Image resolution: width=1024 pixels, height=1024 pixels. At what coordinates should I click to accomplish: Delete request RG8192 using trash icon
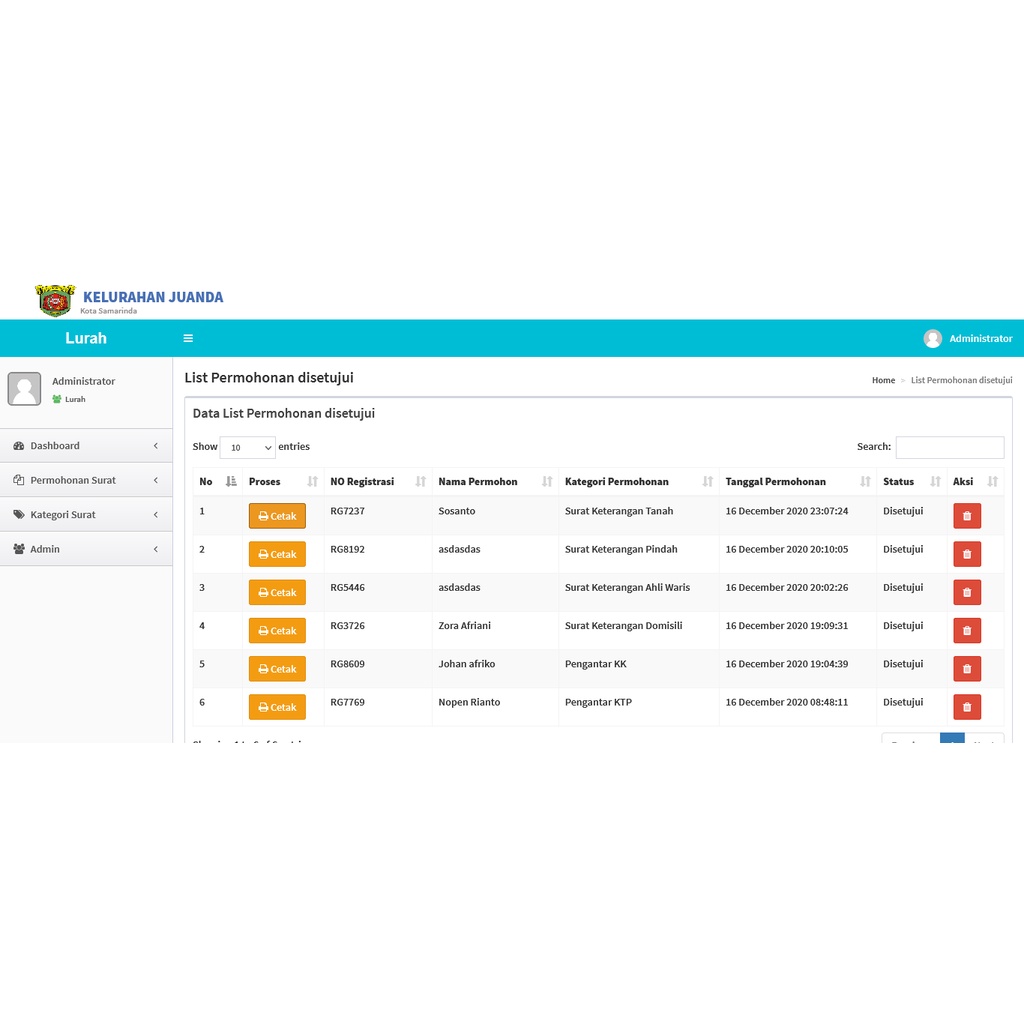pyautogui.click(x=967, y=554)
